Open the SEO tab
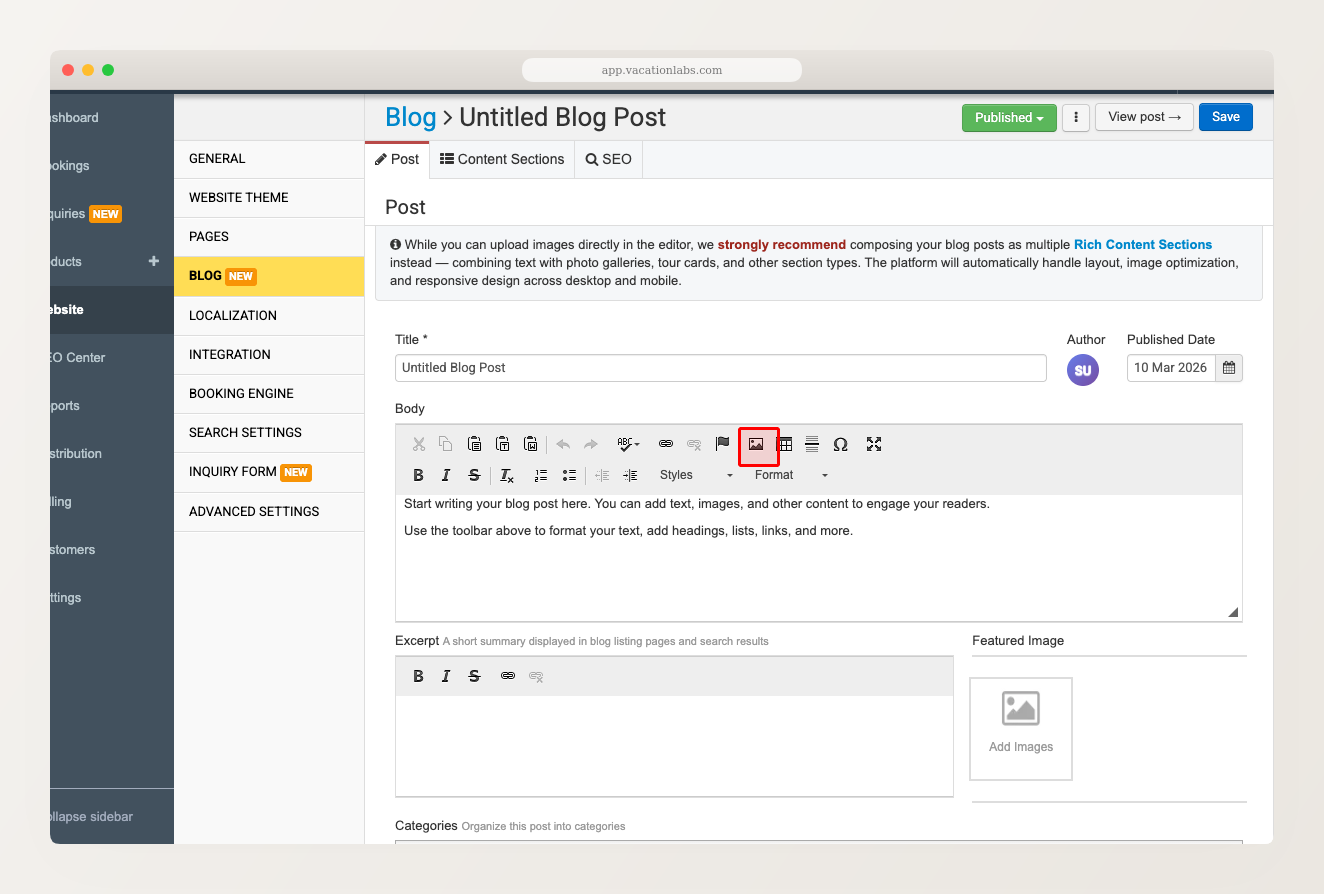1324x894 pixels. (x=608, y=159)
